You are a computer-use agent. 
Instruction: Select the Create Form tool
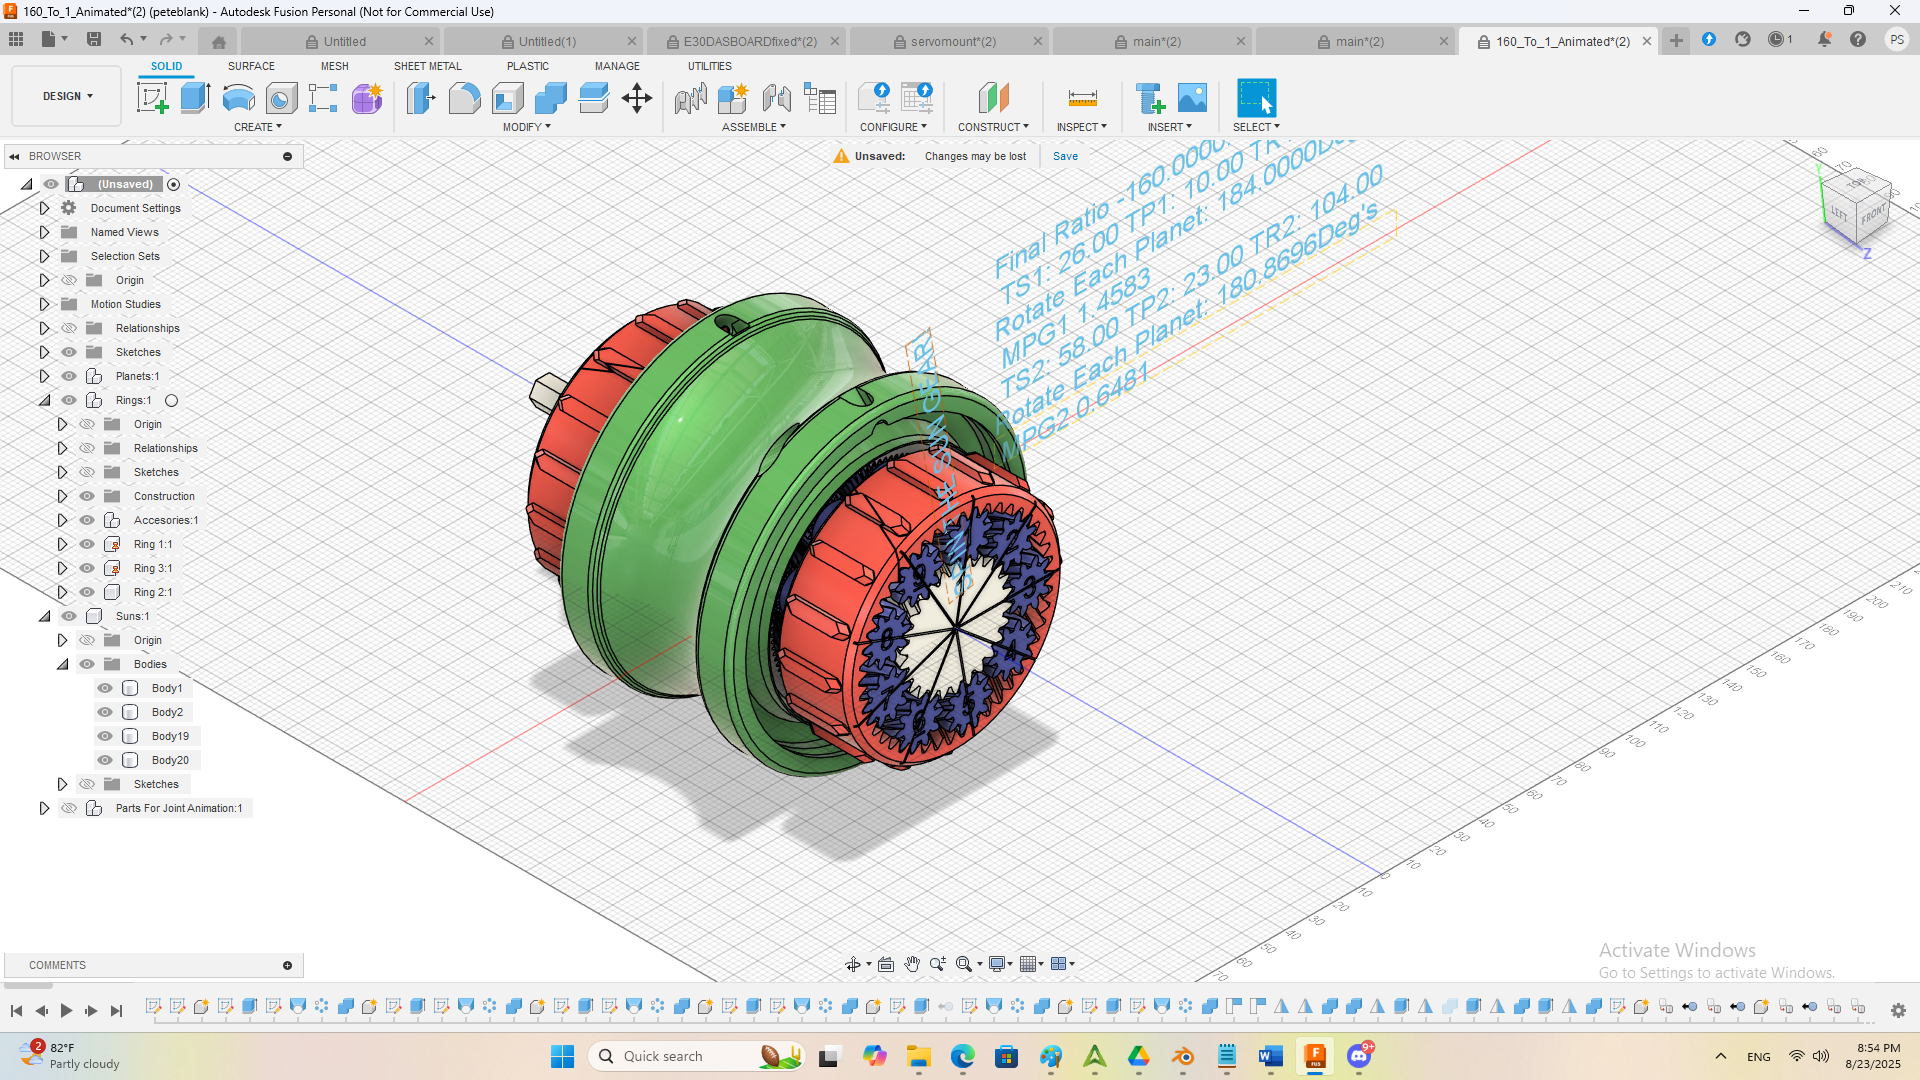click(367, 98)
